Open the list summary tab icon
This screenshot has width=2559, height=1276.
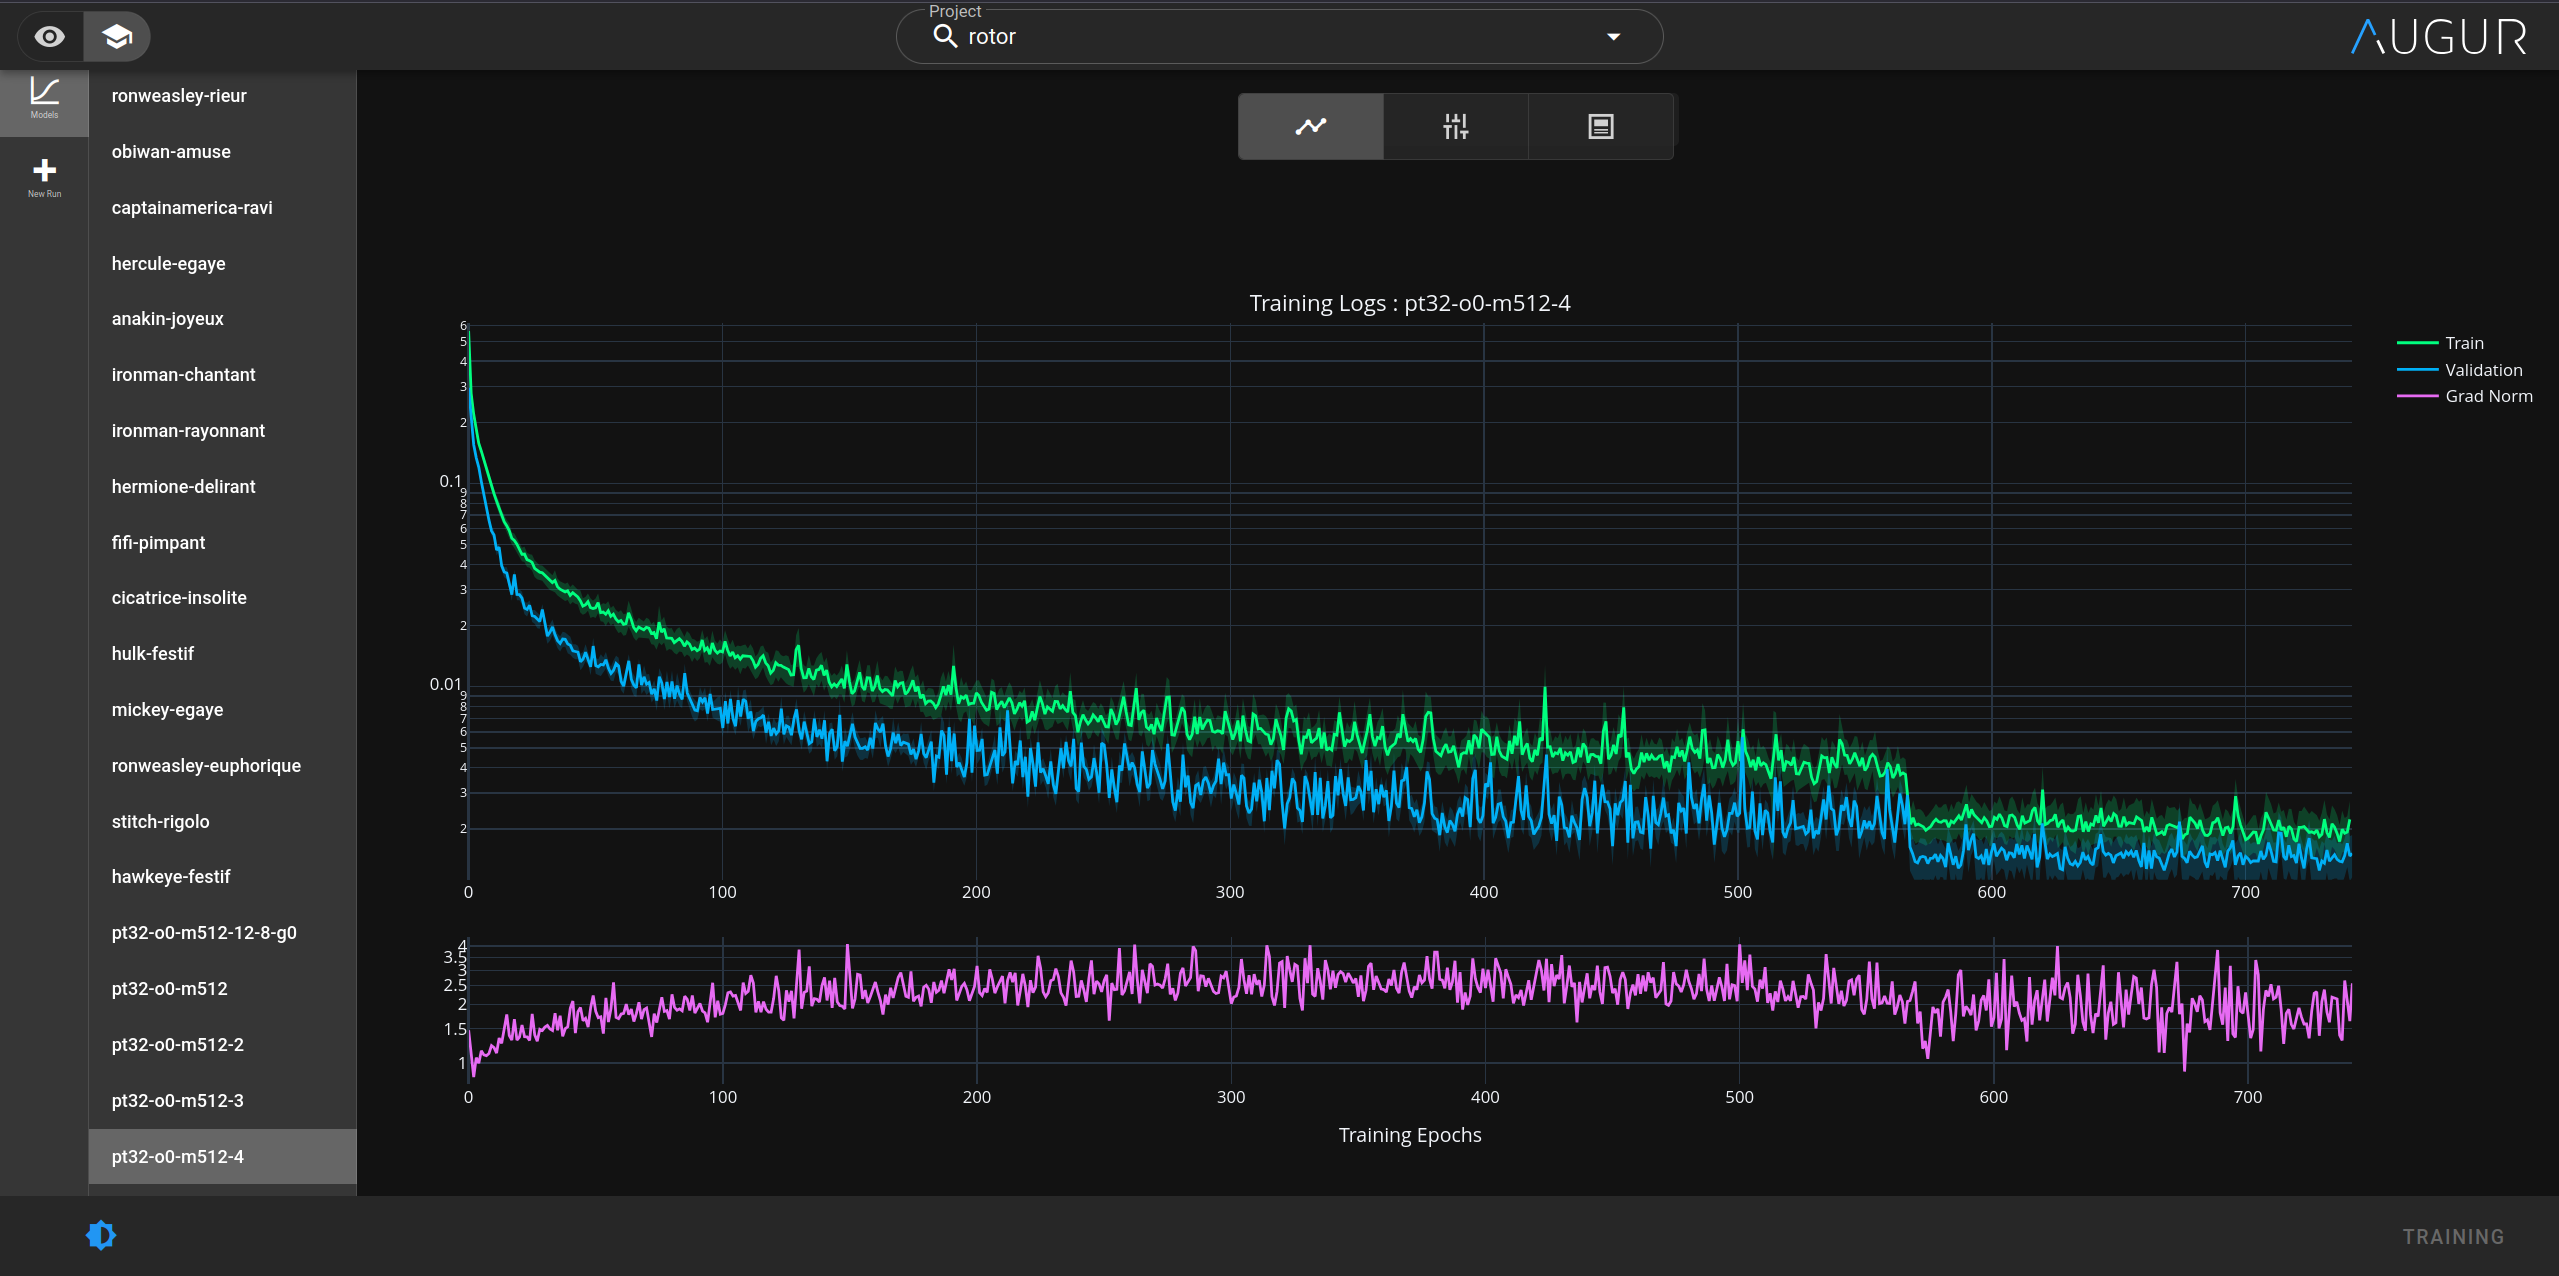[x=1600, y=126]
